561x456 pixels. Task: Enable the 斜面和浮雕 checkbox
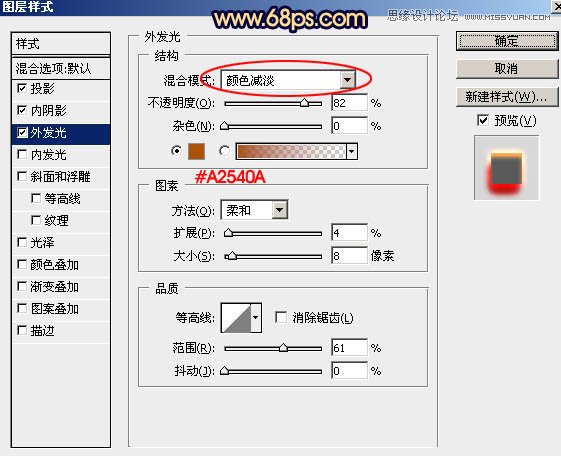(x=22, y=176)
